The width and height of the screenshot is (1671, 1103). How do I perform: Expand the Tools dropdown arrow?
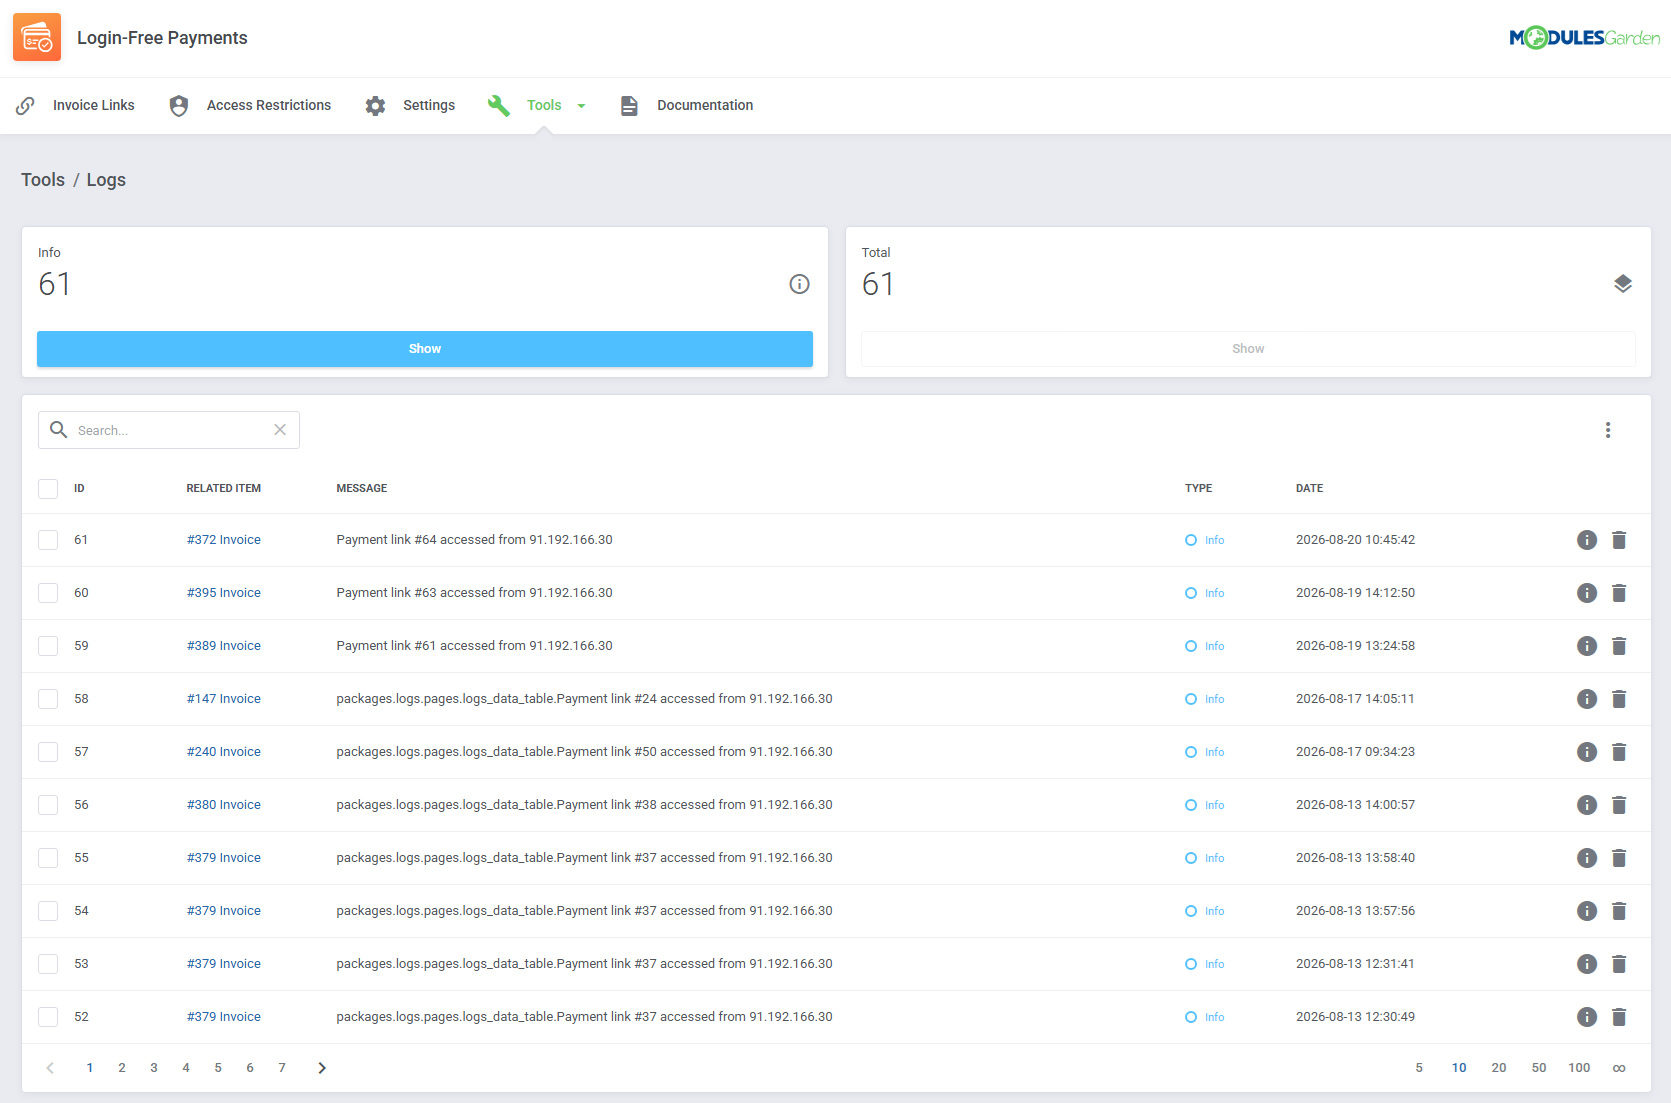pyautogui.click(x=581, y=106)
